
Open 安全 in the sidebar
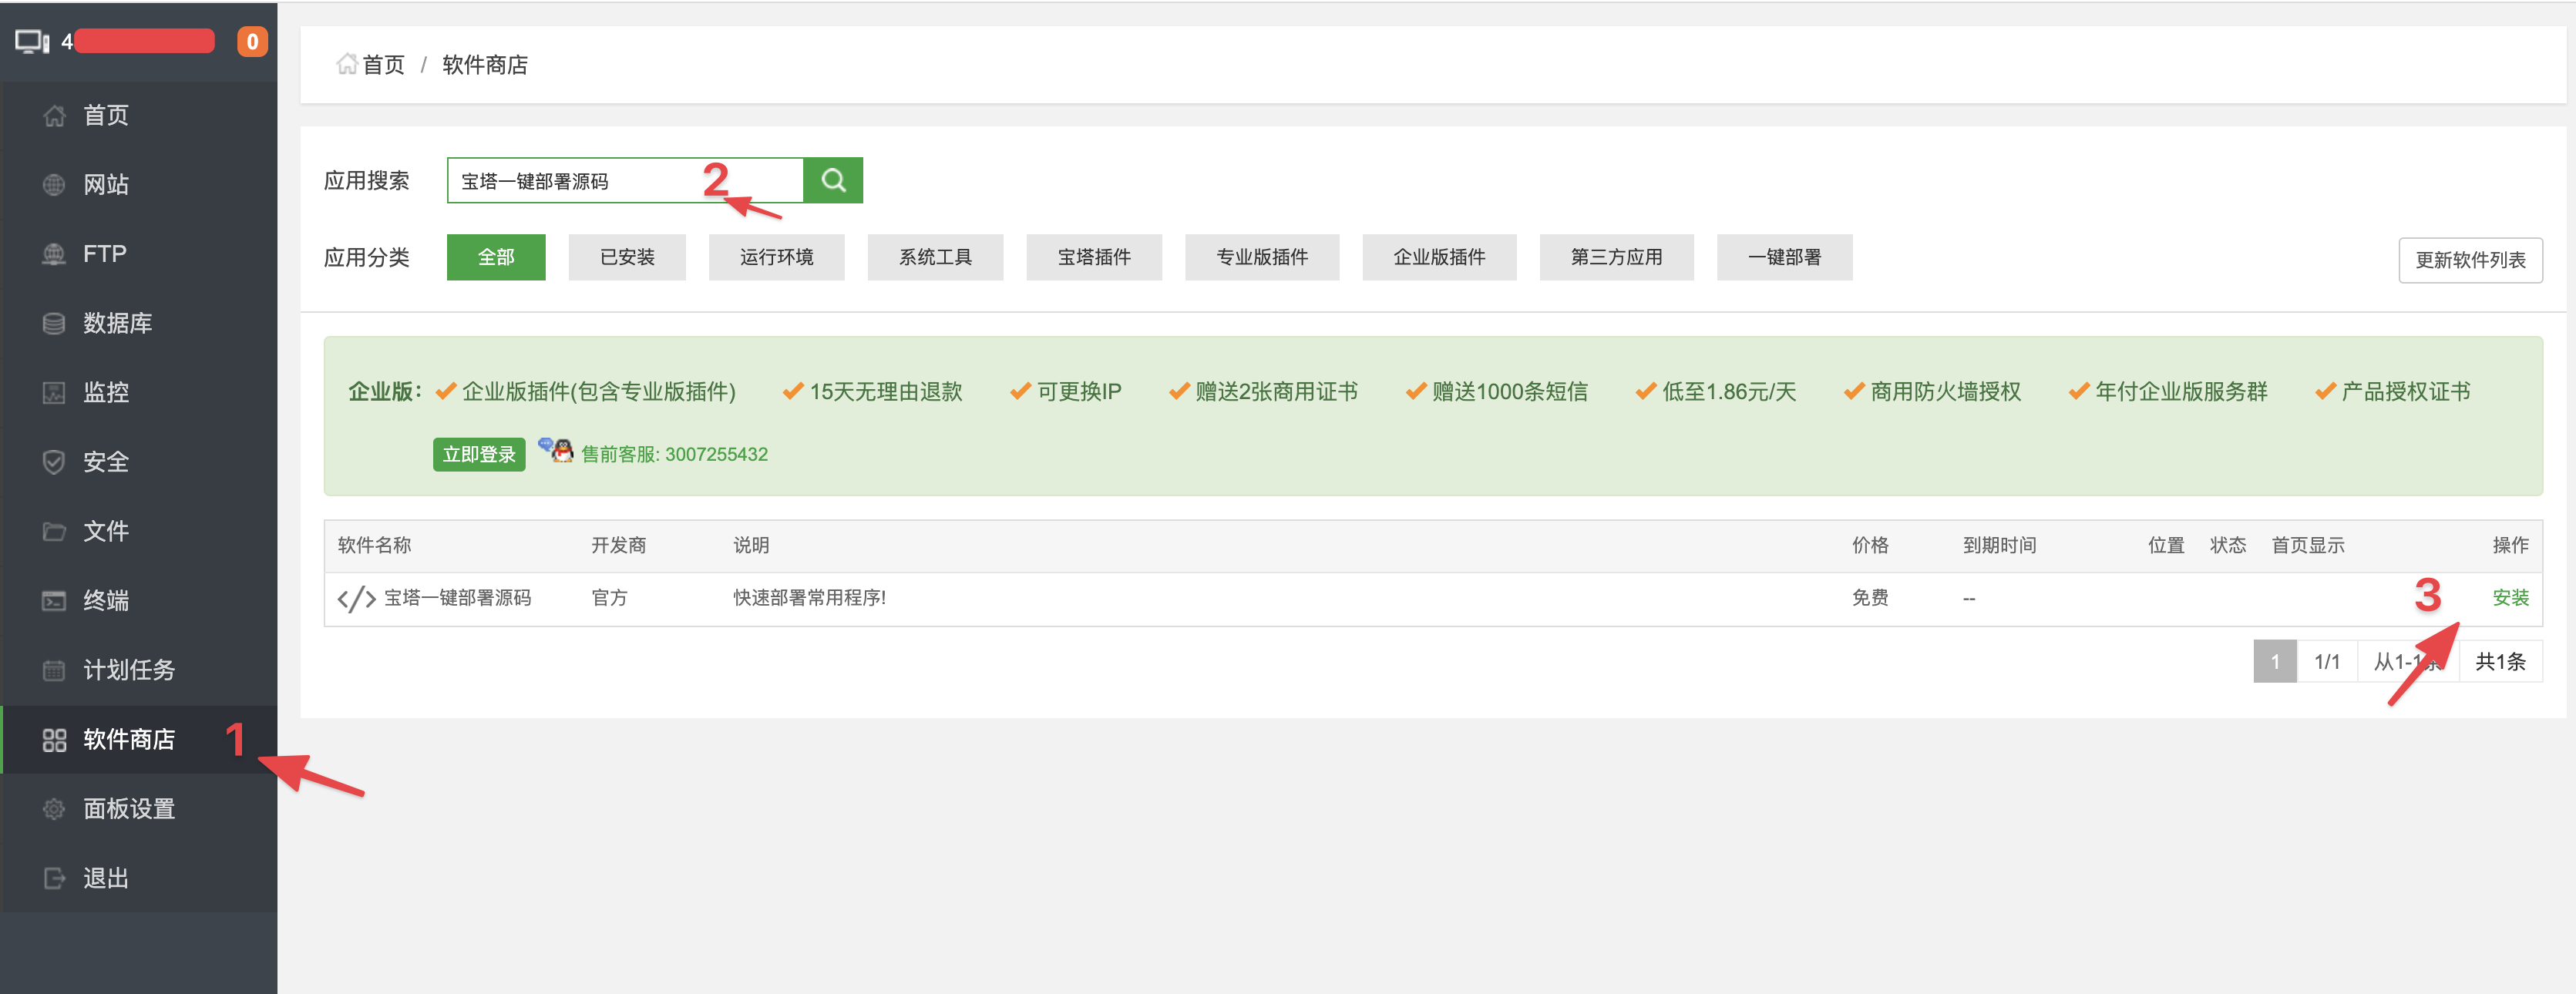click(139, 462)
